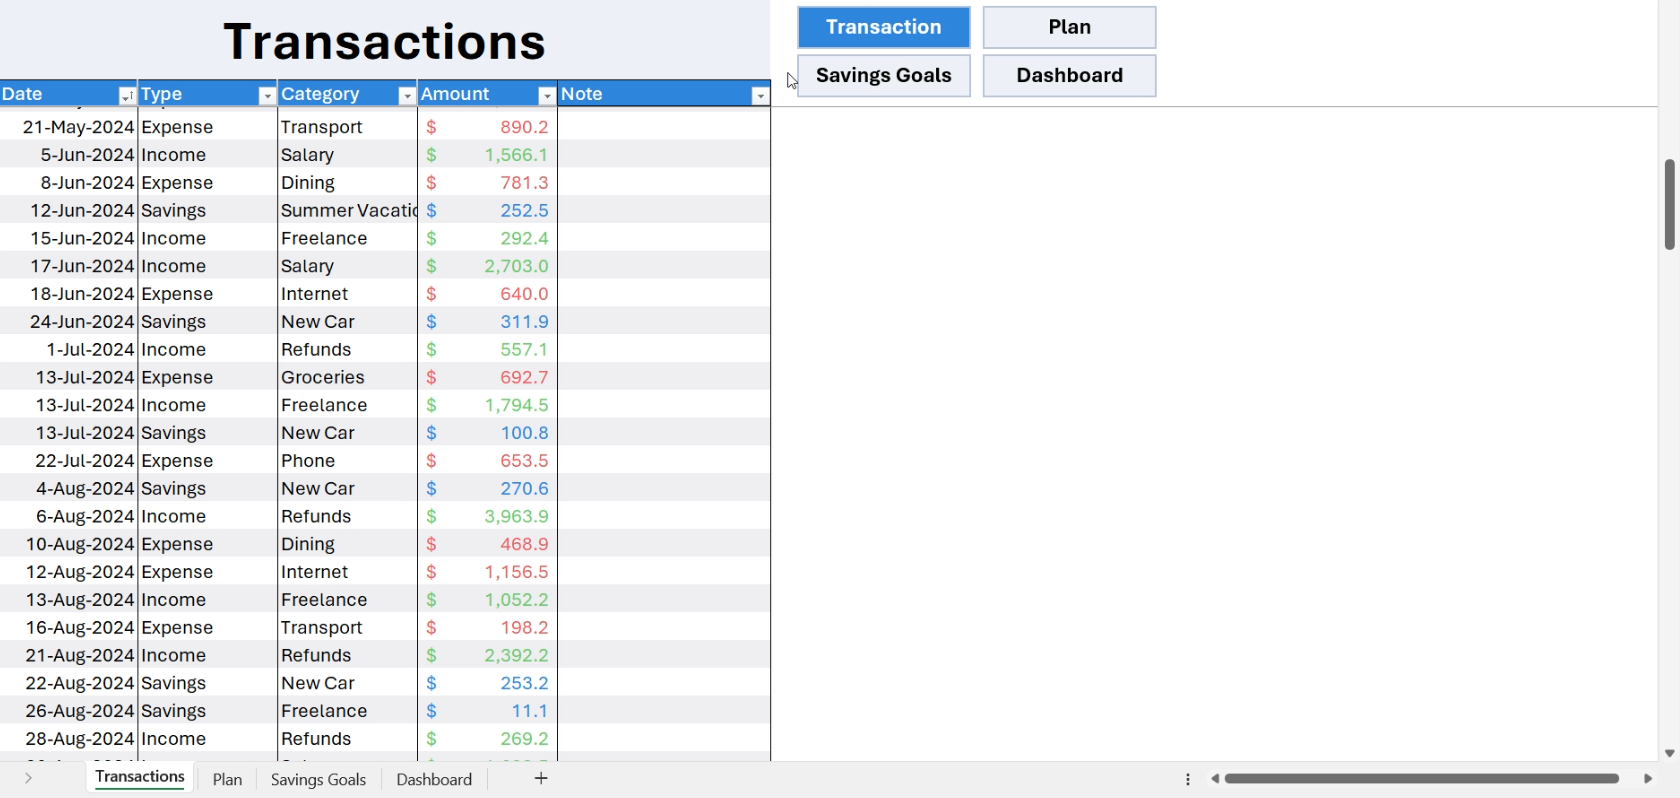The width and height of the screenshot is (1680, 798).
Task: Click the three-dot sheet options handle
Action: pyautogui.click(x=1188, y=779)
